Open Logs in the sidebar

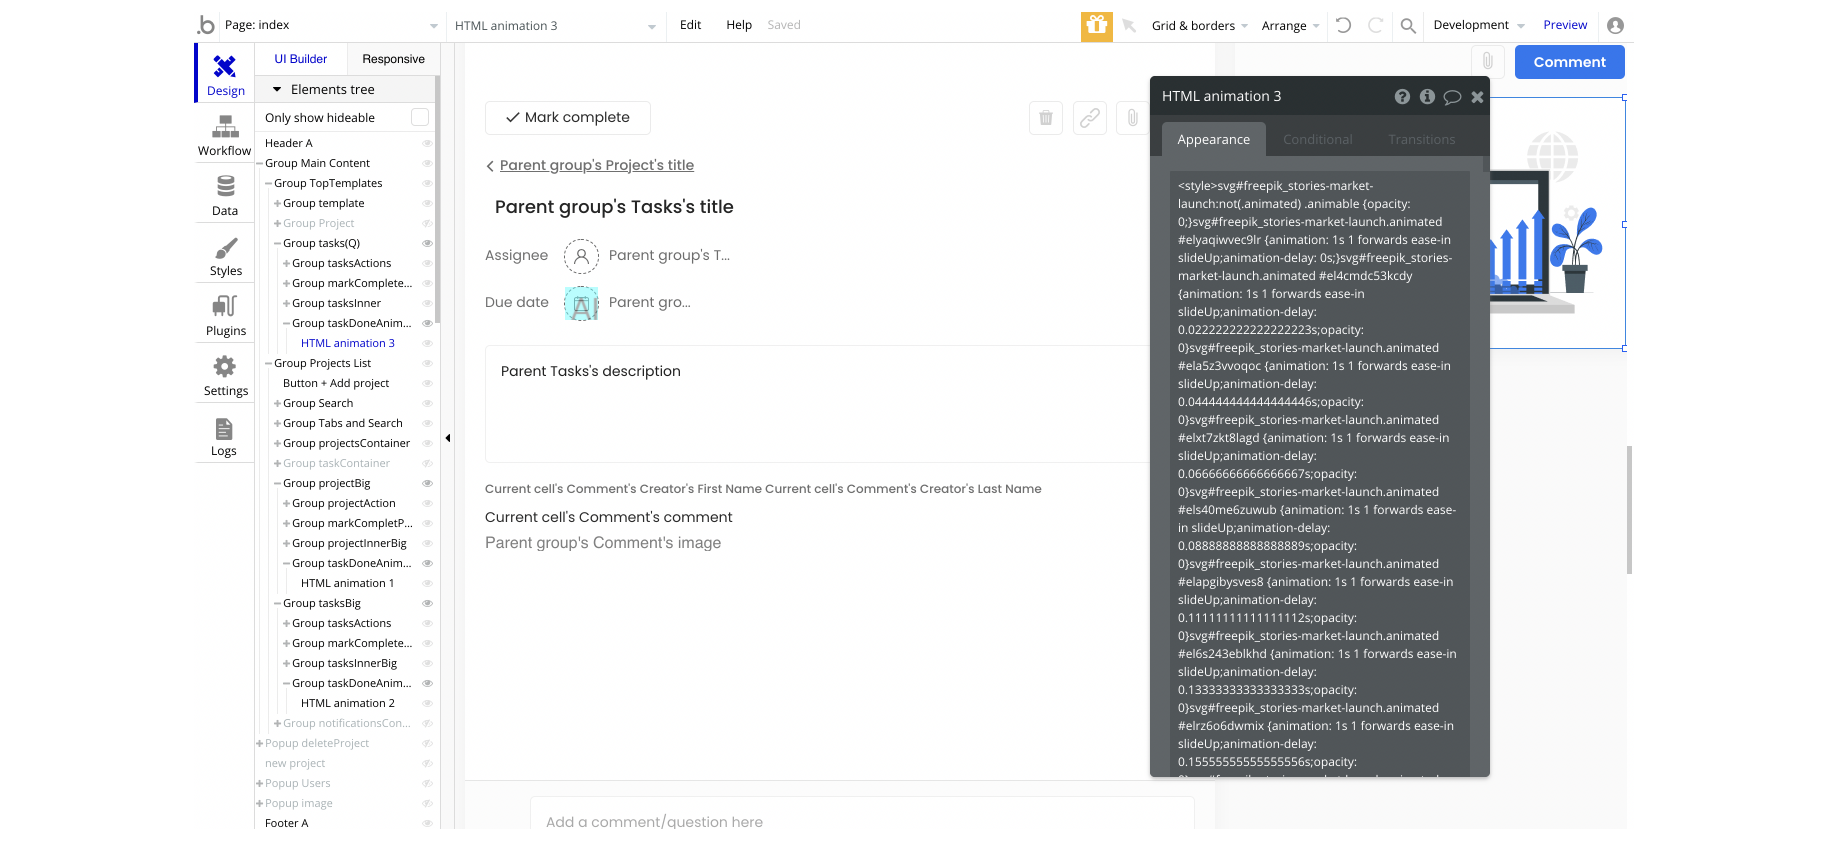click(225, 436)
